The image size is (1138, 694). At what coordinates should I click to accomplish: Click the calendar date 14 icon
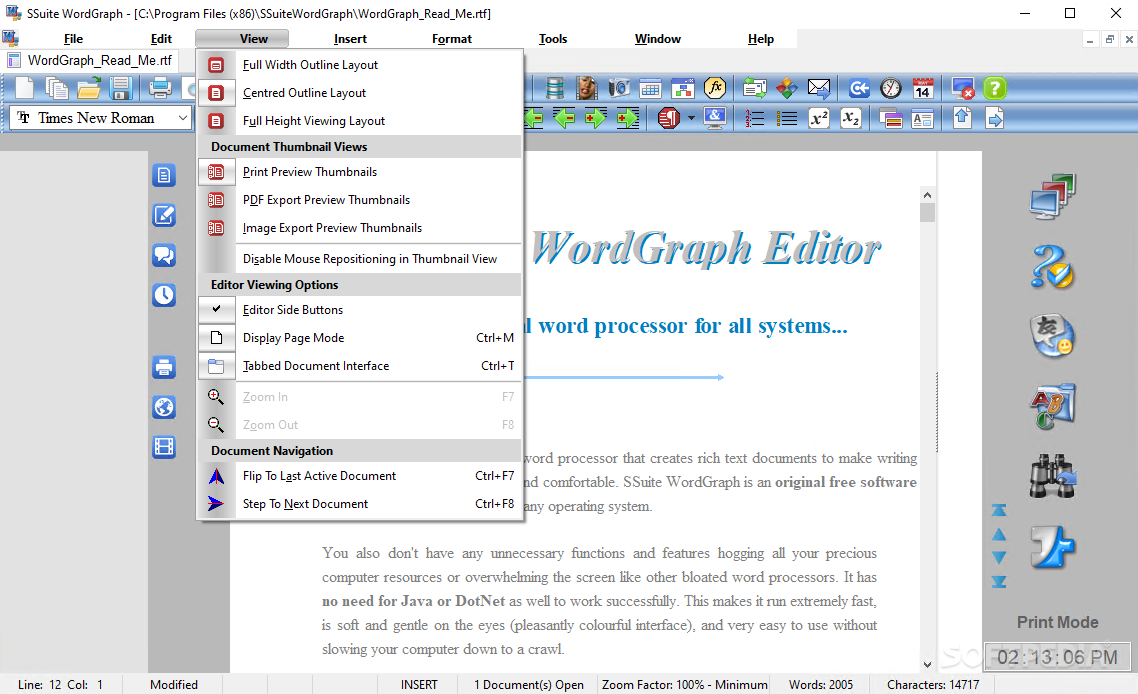pyautogui.click(x=922, y=89)
